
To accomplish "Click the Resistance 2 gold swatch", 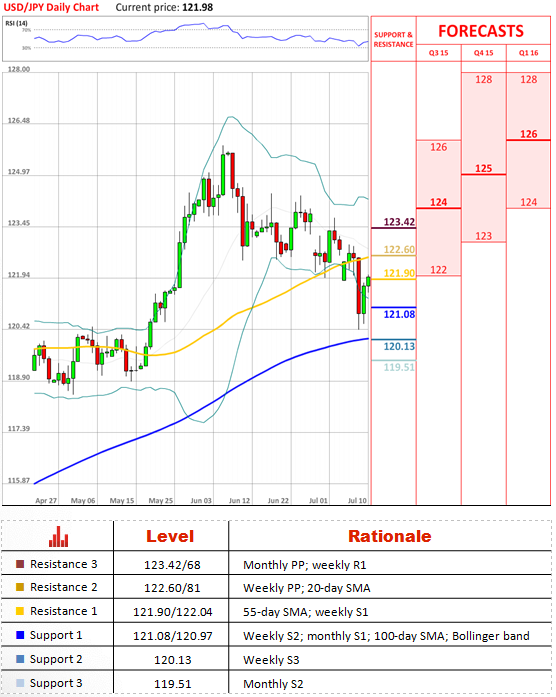I will tap(20, 587).
